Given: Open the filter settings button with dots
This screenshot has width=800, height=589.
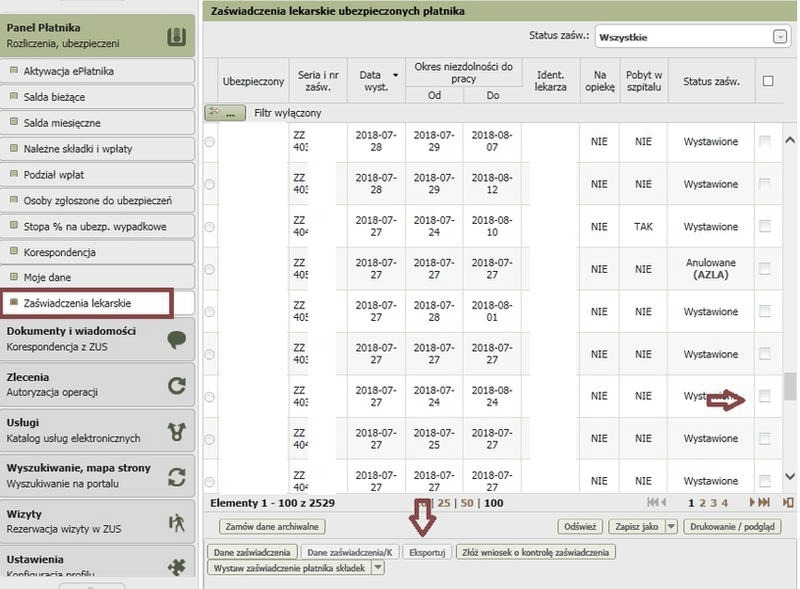Looking at the screenshot, I should 225,113.
